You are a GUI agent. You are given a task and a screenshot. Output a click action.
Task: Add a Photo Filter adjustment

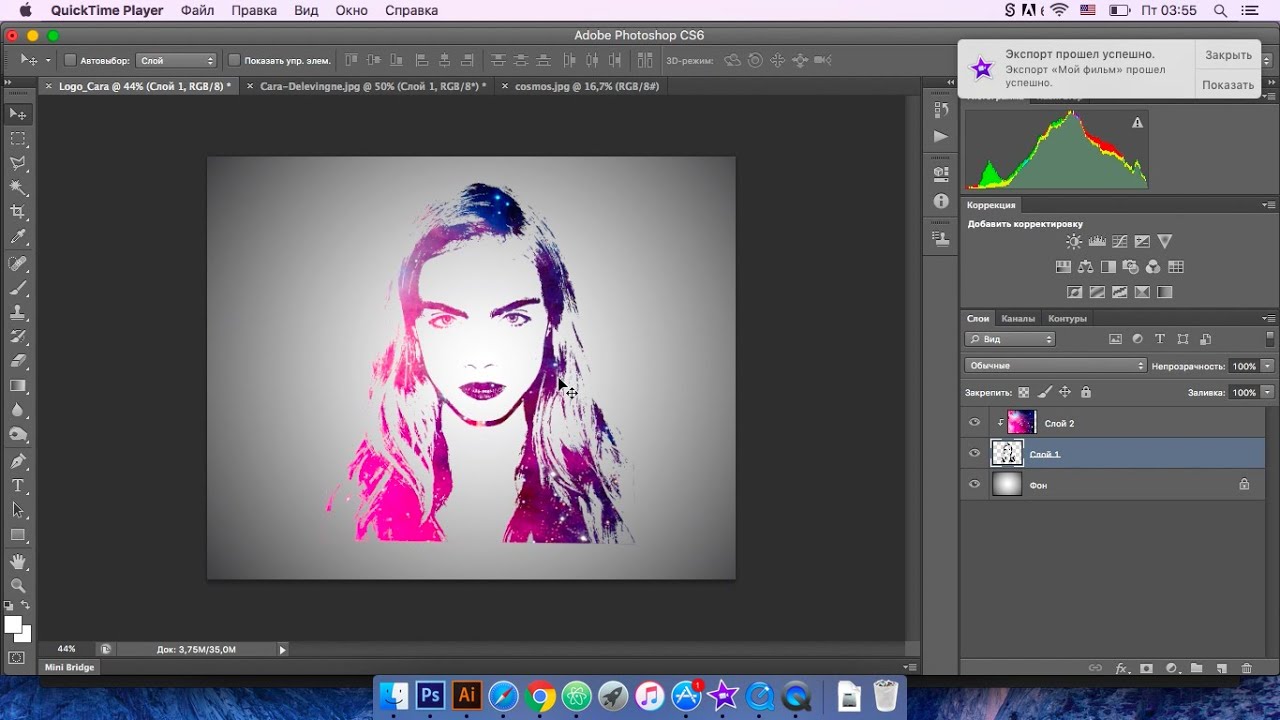pyautogui.click(x=1131, y=267)
